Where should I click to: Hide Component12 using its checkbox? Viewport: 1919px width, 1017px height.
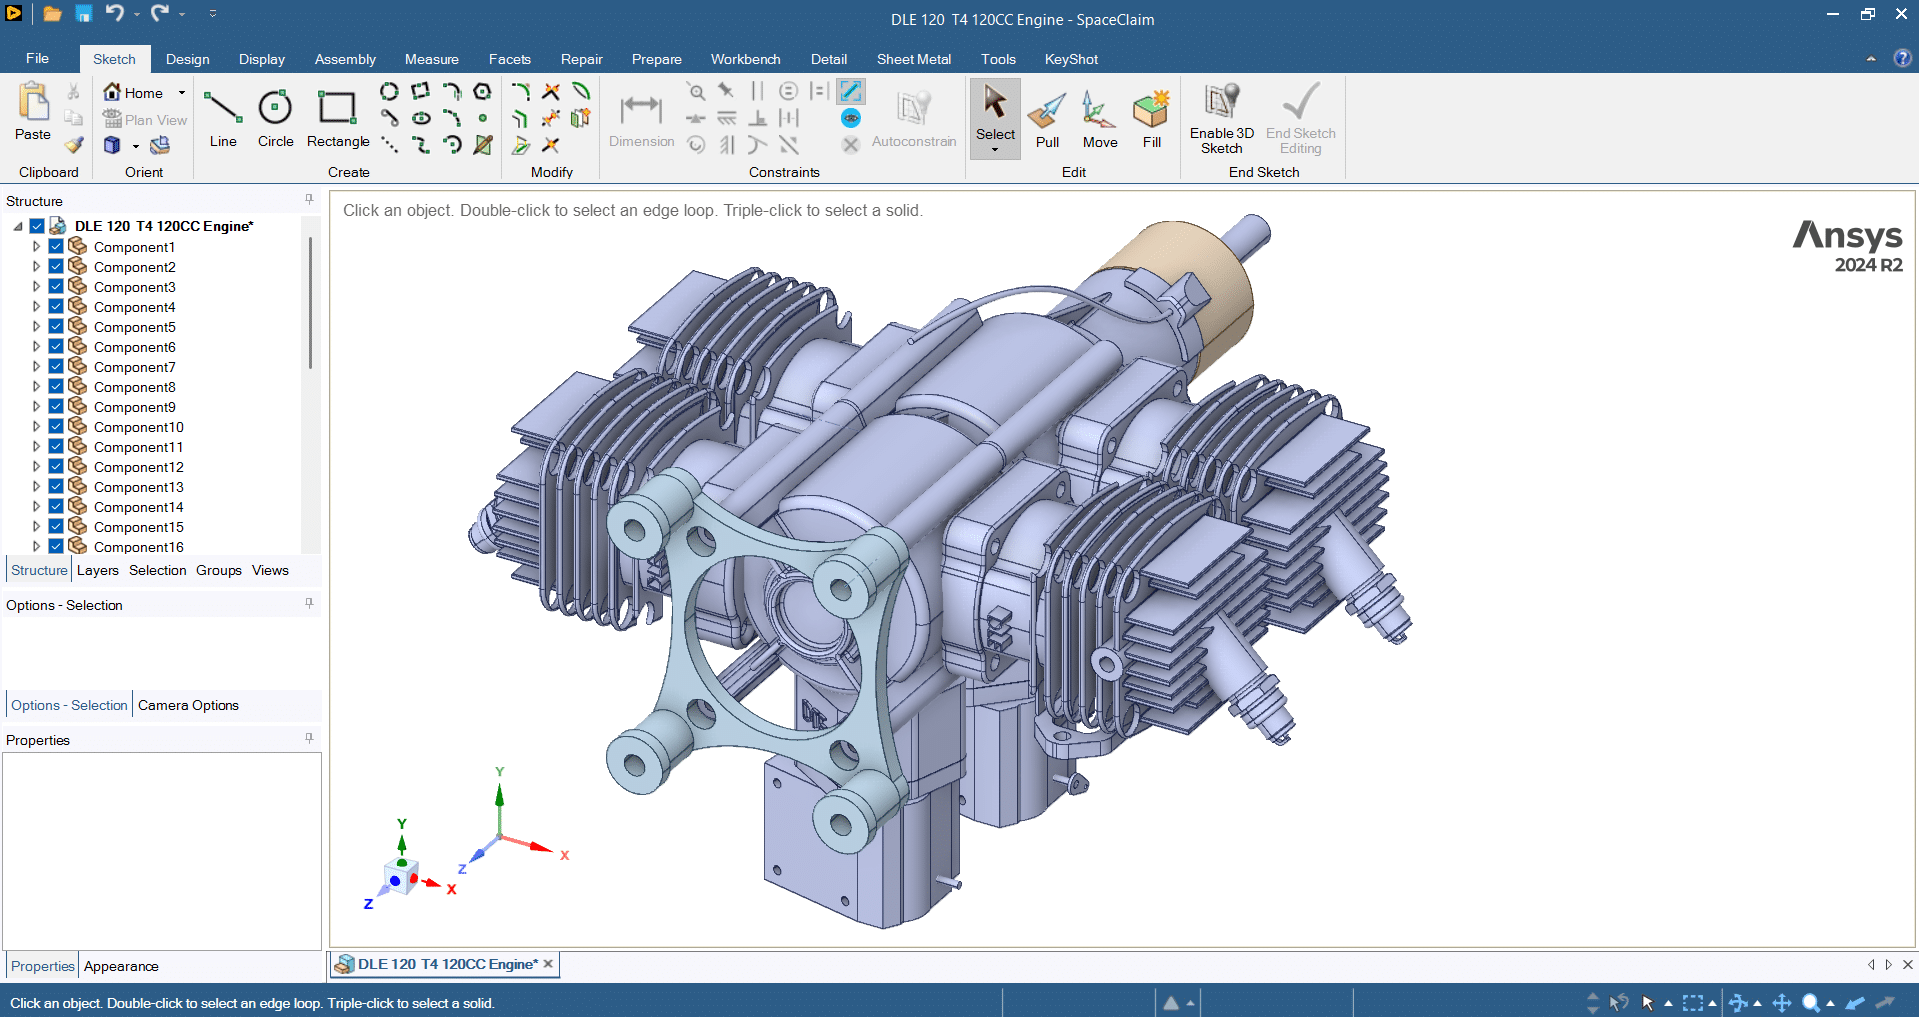click(x=56, y=467)
